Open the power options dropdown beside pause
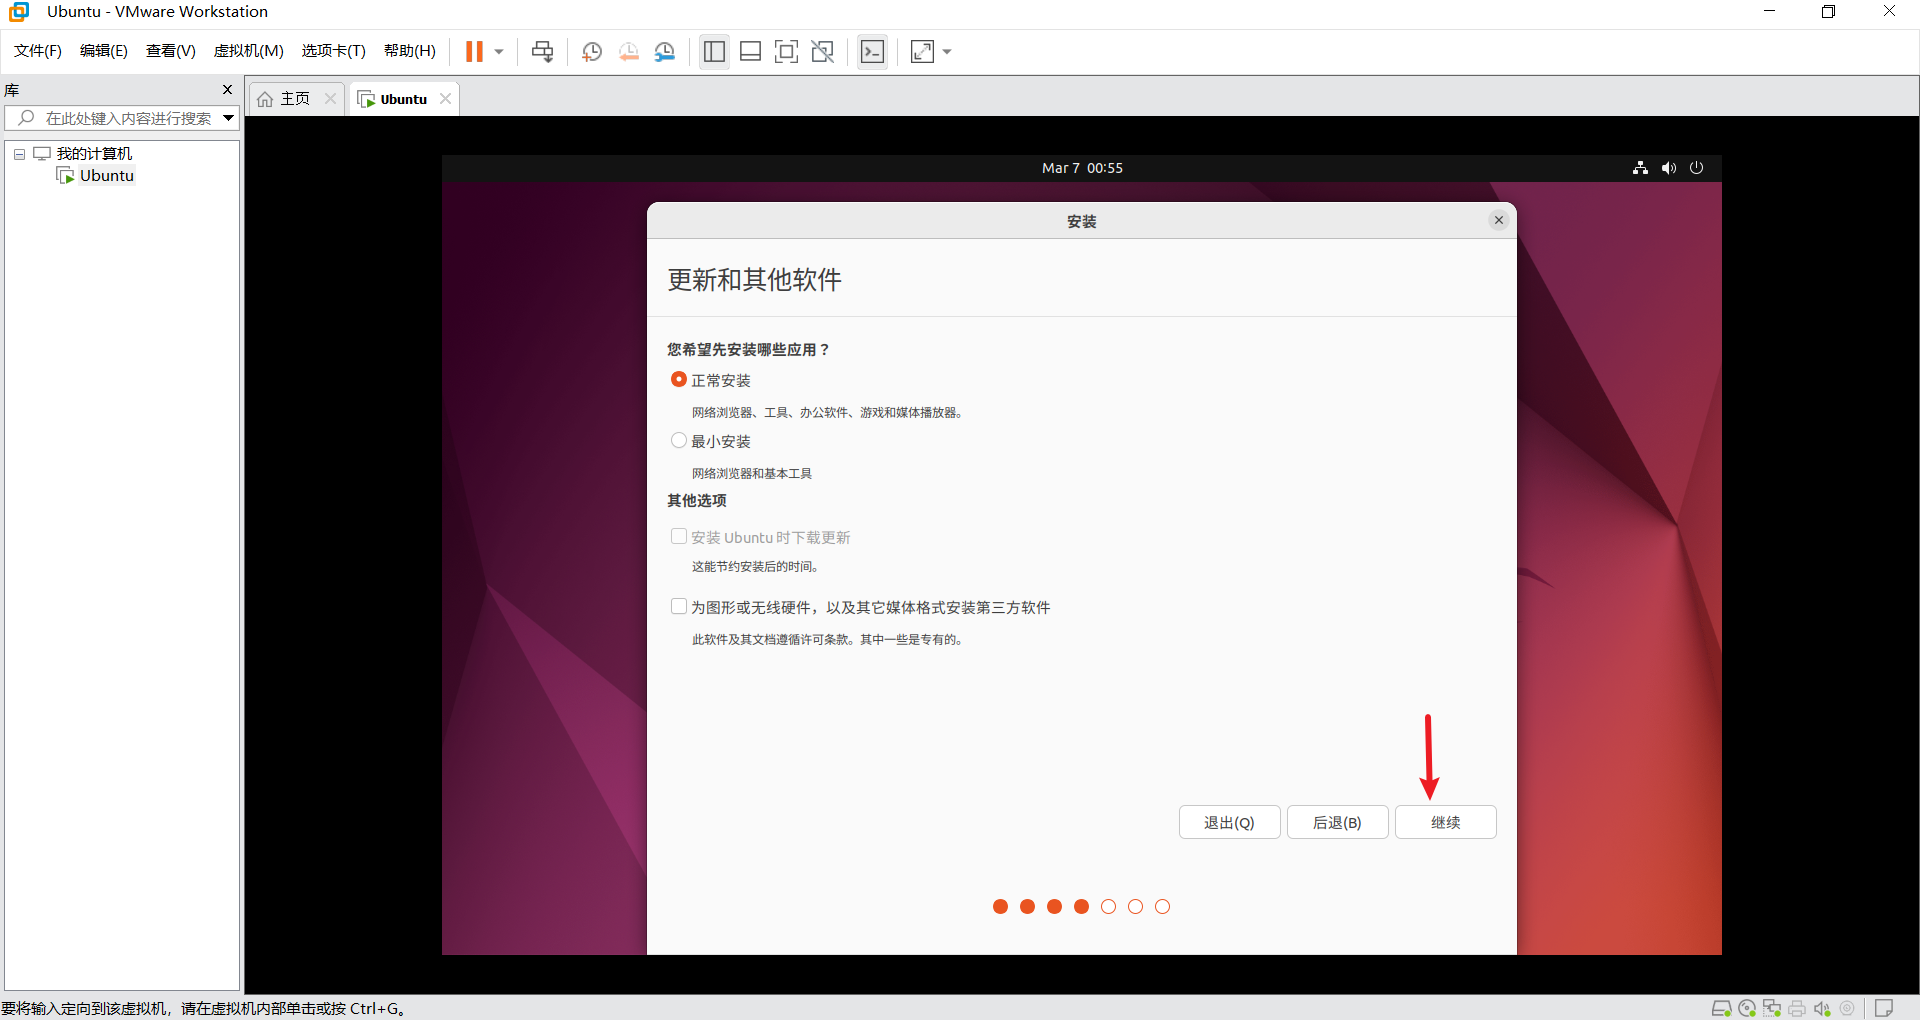This screenshot has width=1920, height=1020. [499, 52]
